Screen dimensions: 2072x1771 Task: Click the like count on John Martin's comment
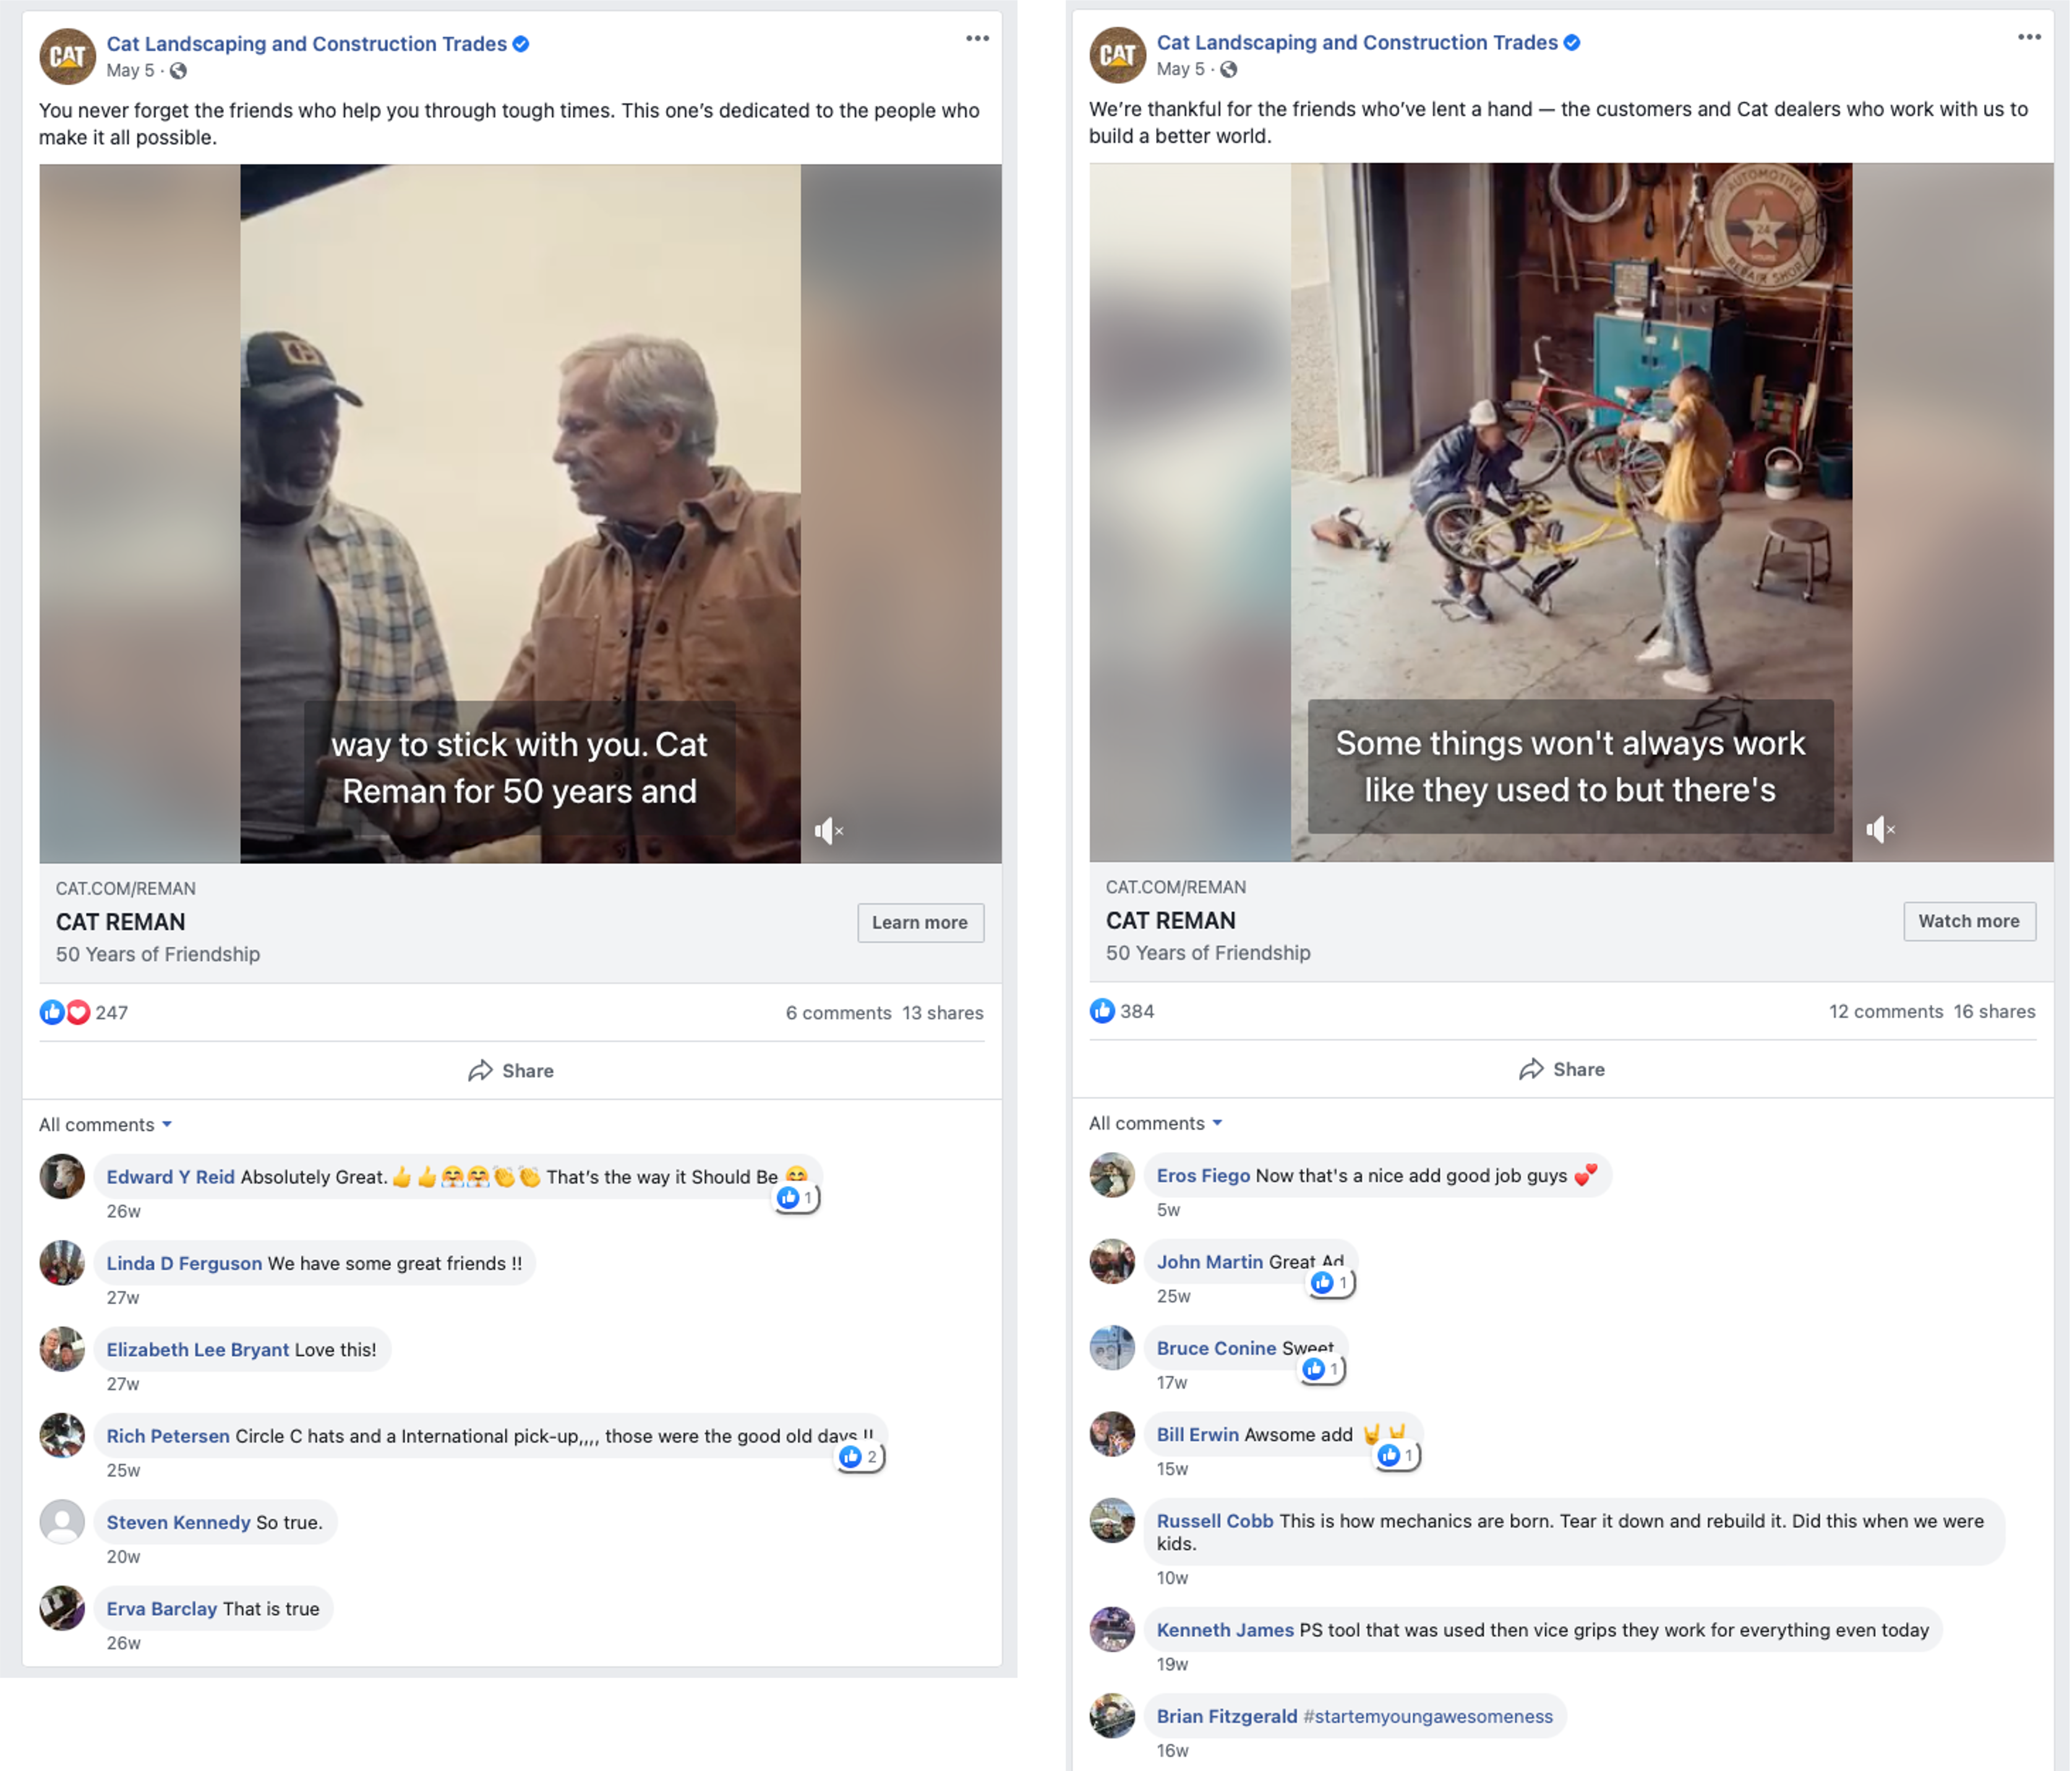[x=1332, y=1283]
